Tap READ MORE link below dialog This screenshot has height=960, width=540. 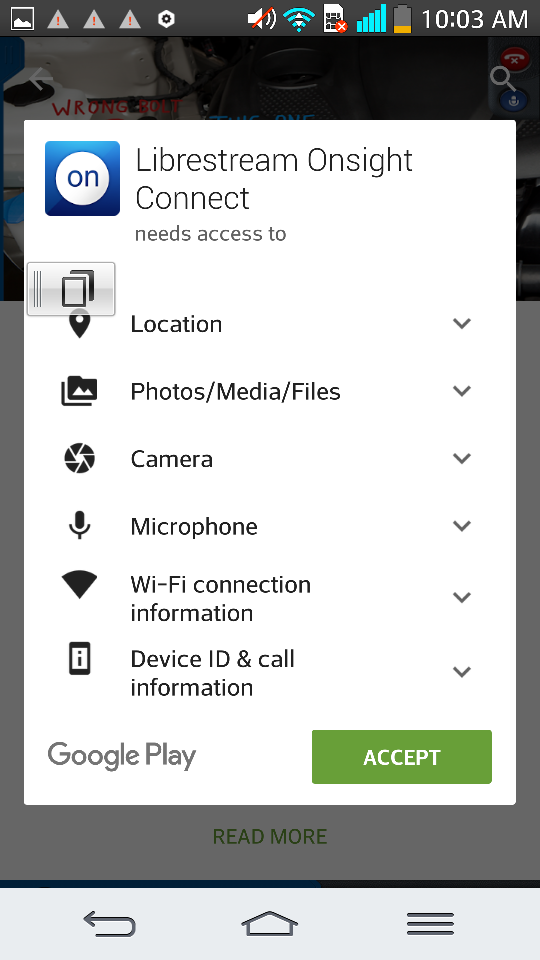tap(269, 836)
